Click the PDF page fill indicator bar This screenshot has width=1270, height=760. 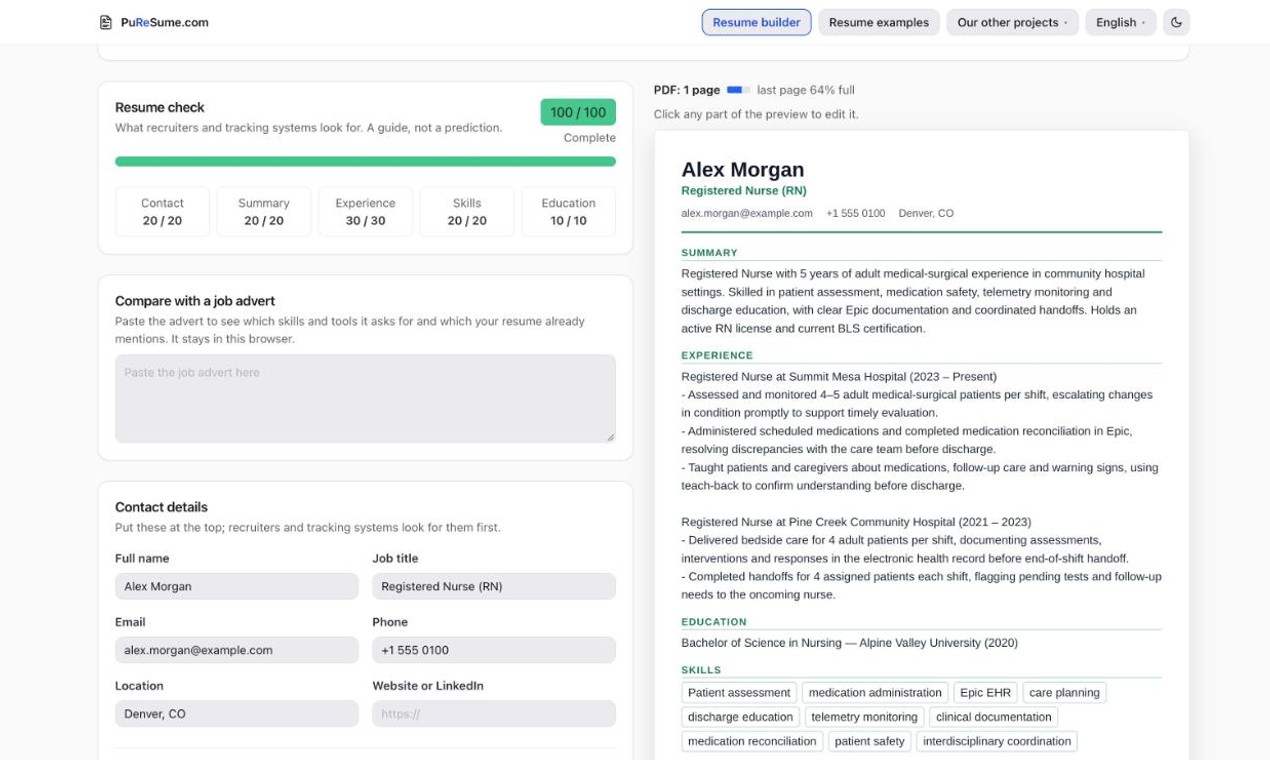(x=738, y=90)
